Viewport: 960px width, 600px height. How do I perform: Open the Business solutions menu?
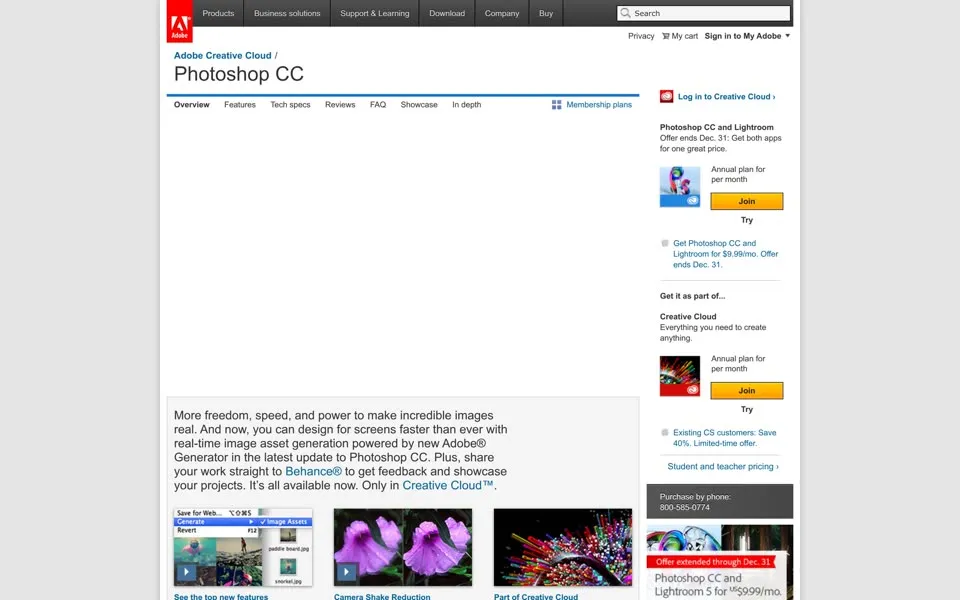(x=287, y=13)
